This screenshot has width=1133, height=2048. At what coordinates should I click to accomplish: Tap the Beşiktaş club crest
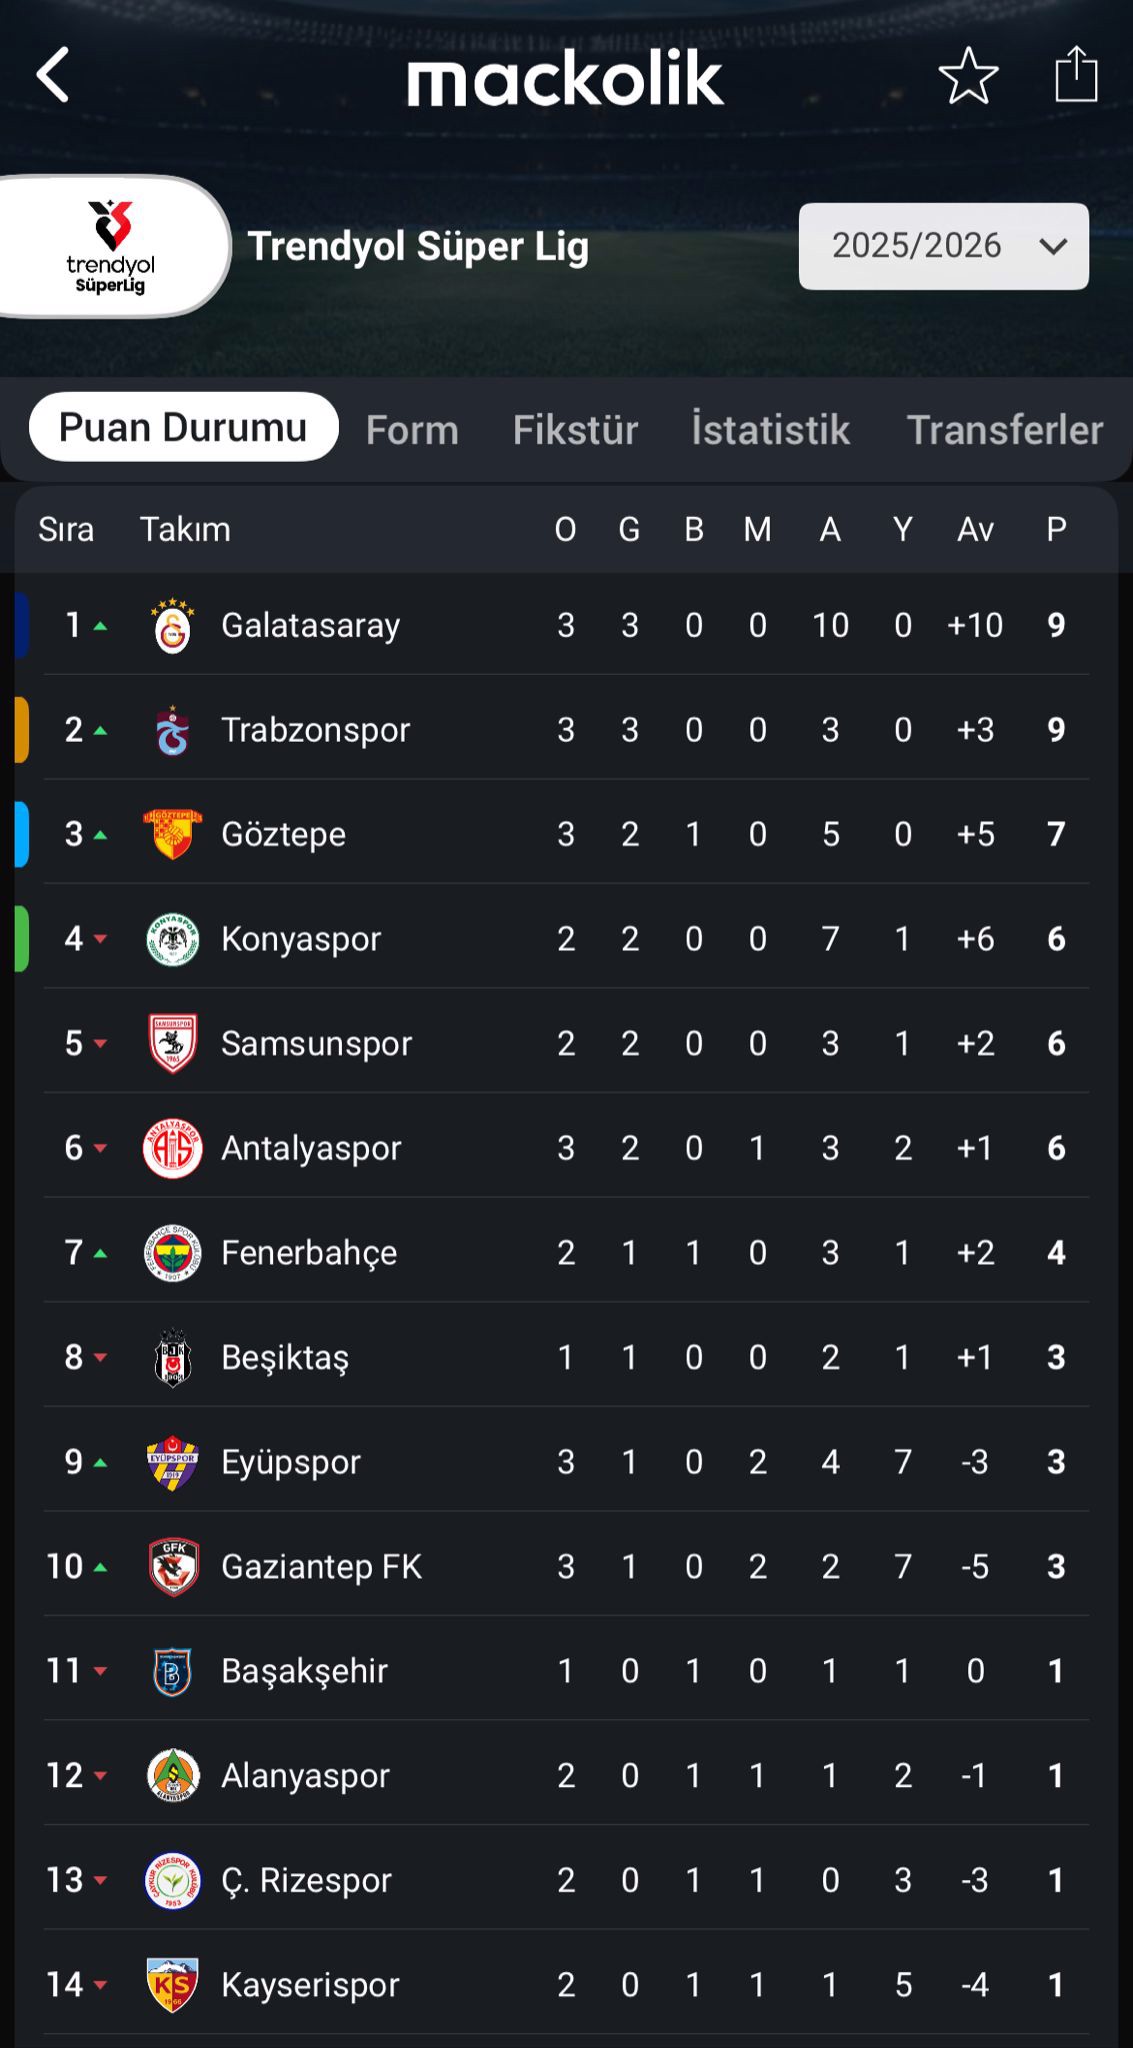(173, 1357)
